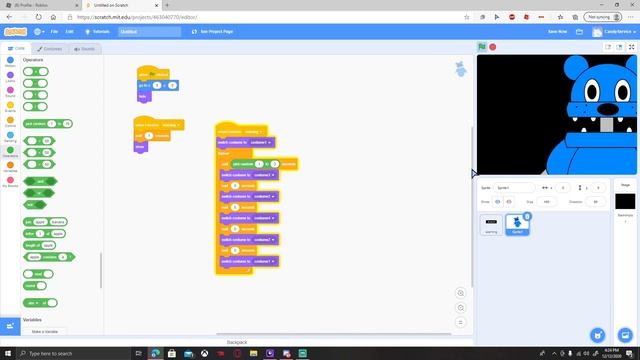
Task: Enter full screen stage mode
Action: point(631,47)
